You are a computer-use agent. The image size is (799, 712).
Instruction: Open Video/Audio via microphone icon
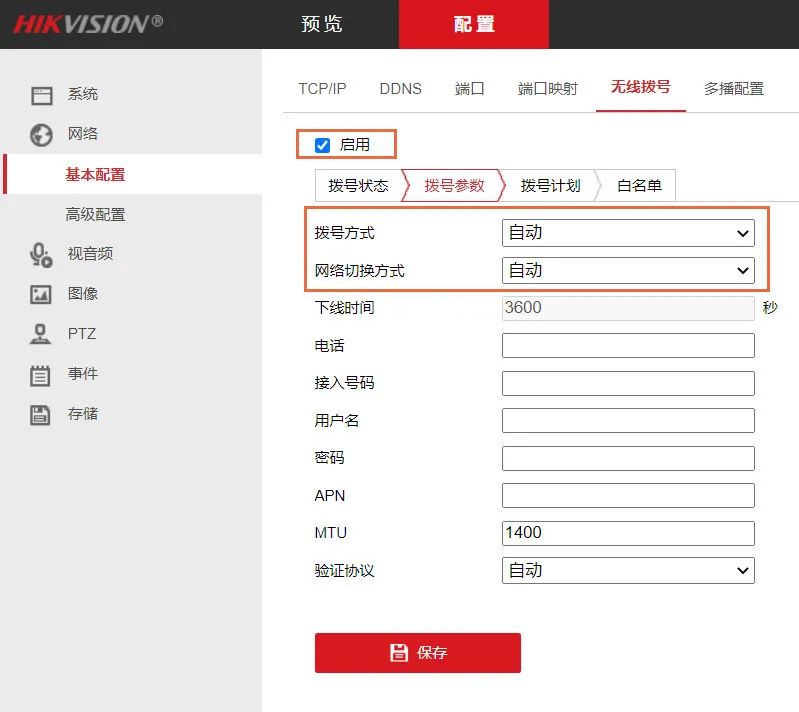(x=41, y=254)
